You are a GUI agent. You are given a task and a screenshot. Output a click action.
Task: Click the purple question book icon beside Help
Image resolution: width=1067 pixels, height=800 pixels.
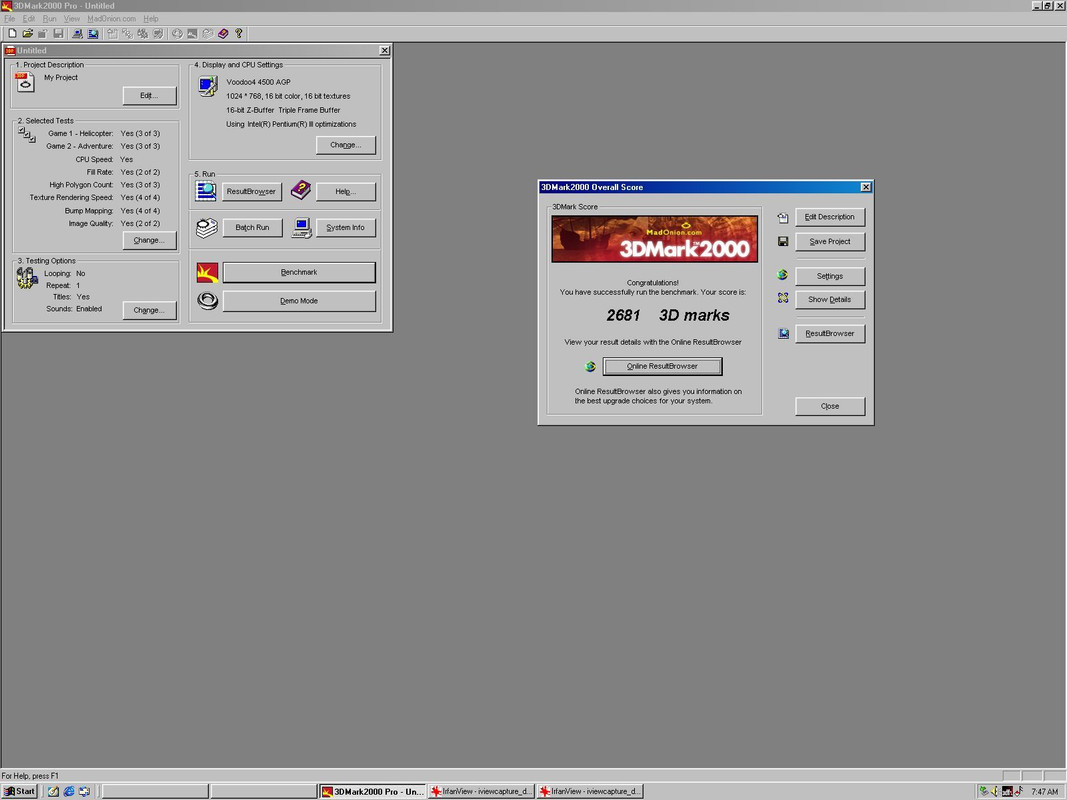301,190
